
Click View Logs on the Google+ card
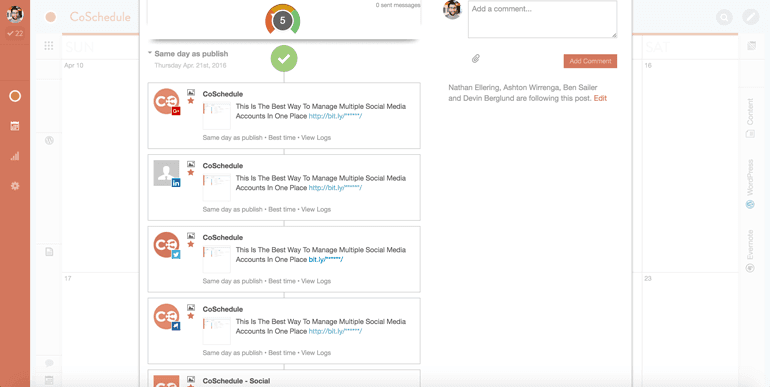click(316, 138)
